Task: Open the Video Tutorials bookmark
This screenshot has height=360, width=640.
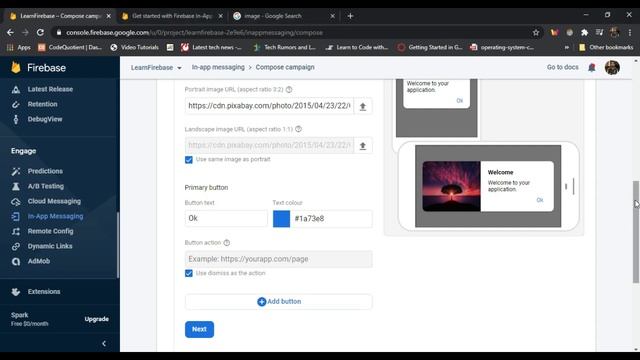Action: click(x=134, y=47)
